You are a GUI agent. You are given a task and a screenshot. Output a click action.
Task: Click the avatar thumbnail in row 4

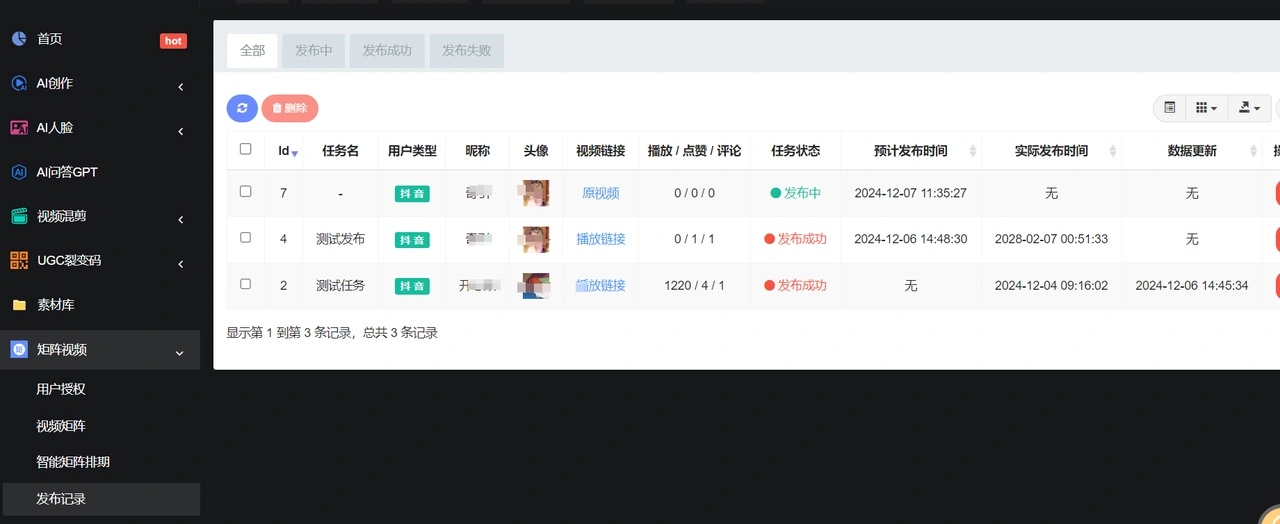536,240
